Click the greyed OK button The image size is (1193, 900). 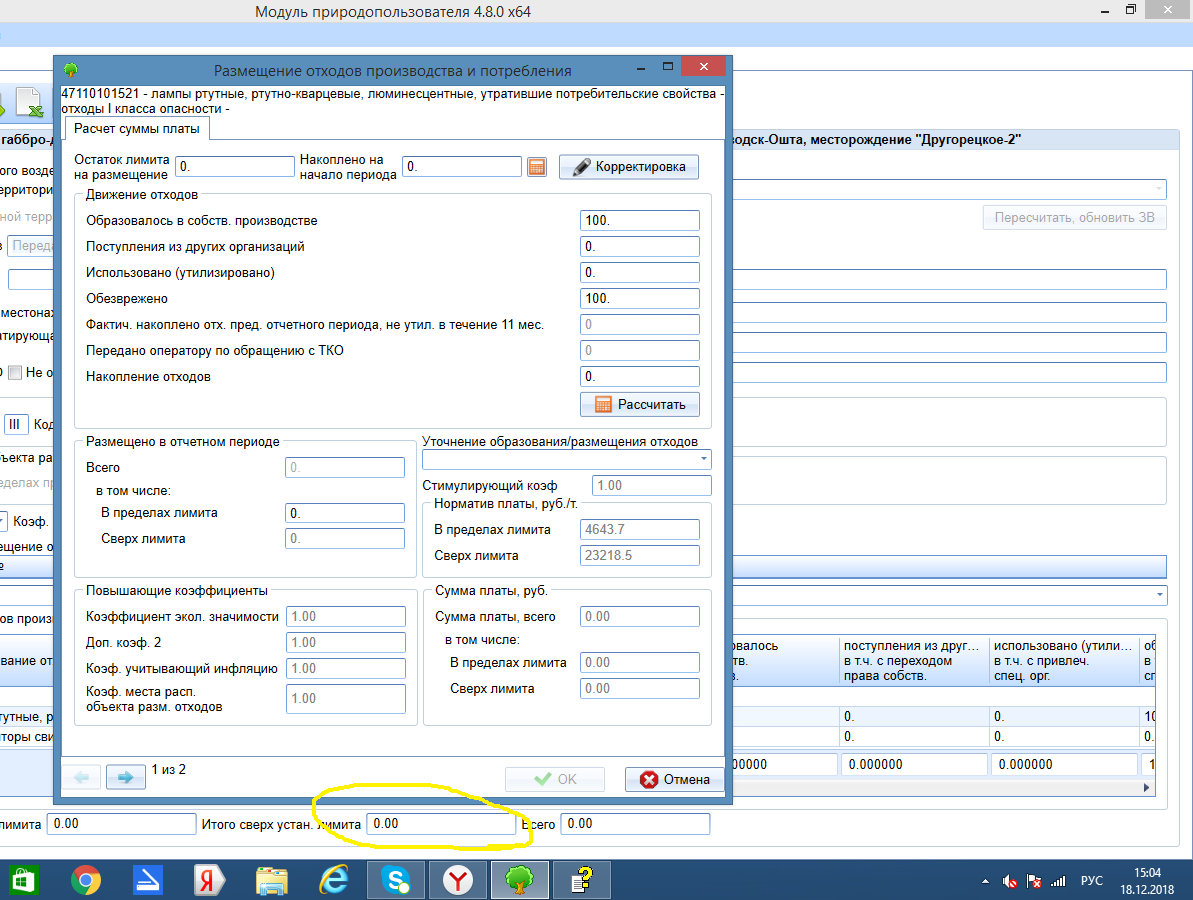click(x=555, y=779)
